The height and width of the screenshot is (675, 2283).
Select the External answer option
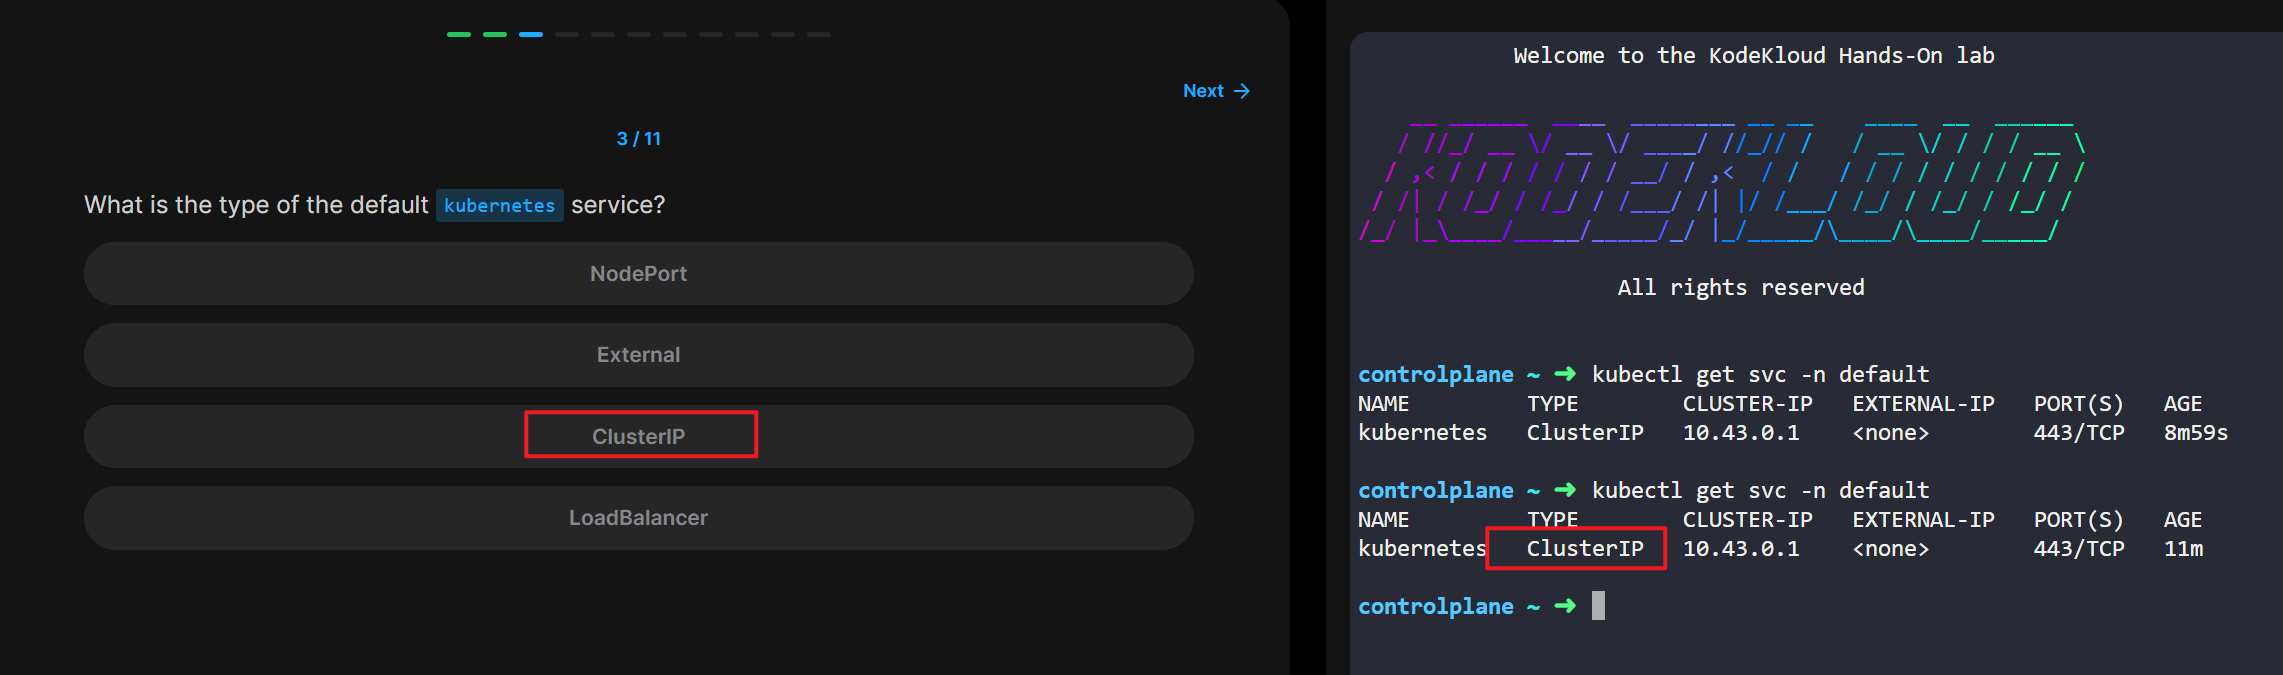pos(638,355)
